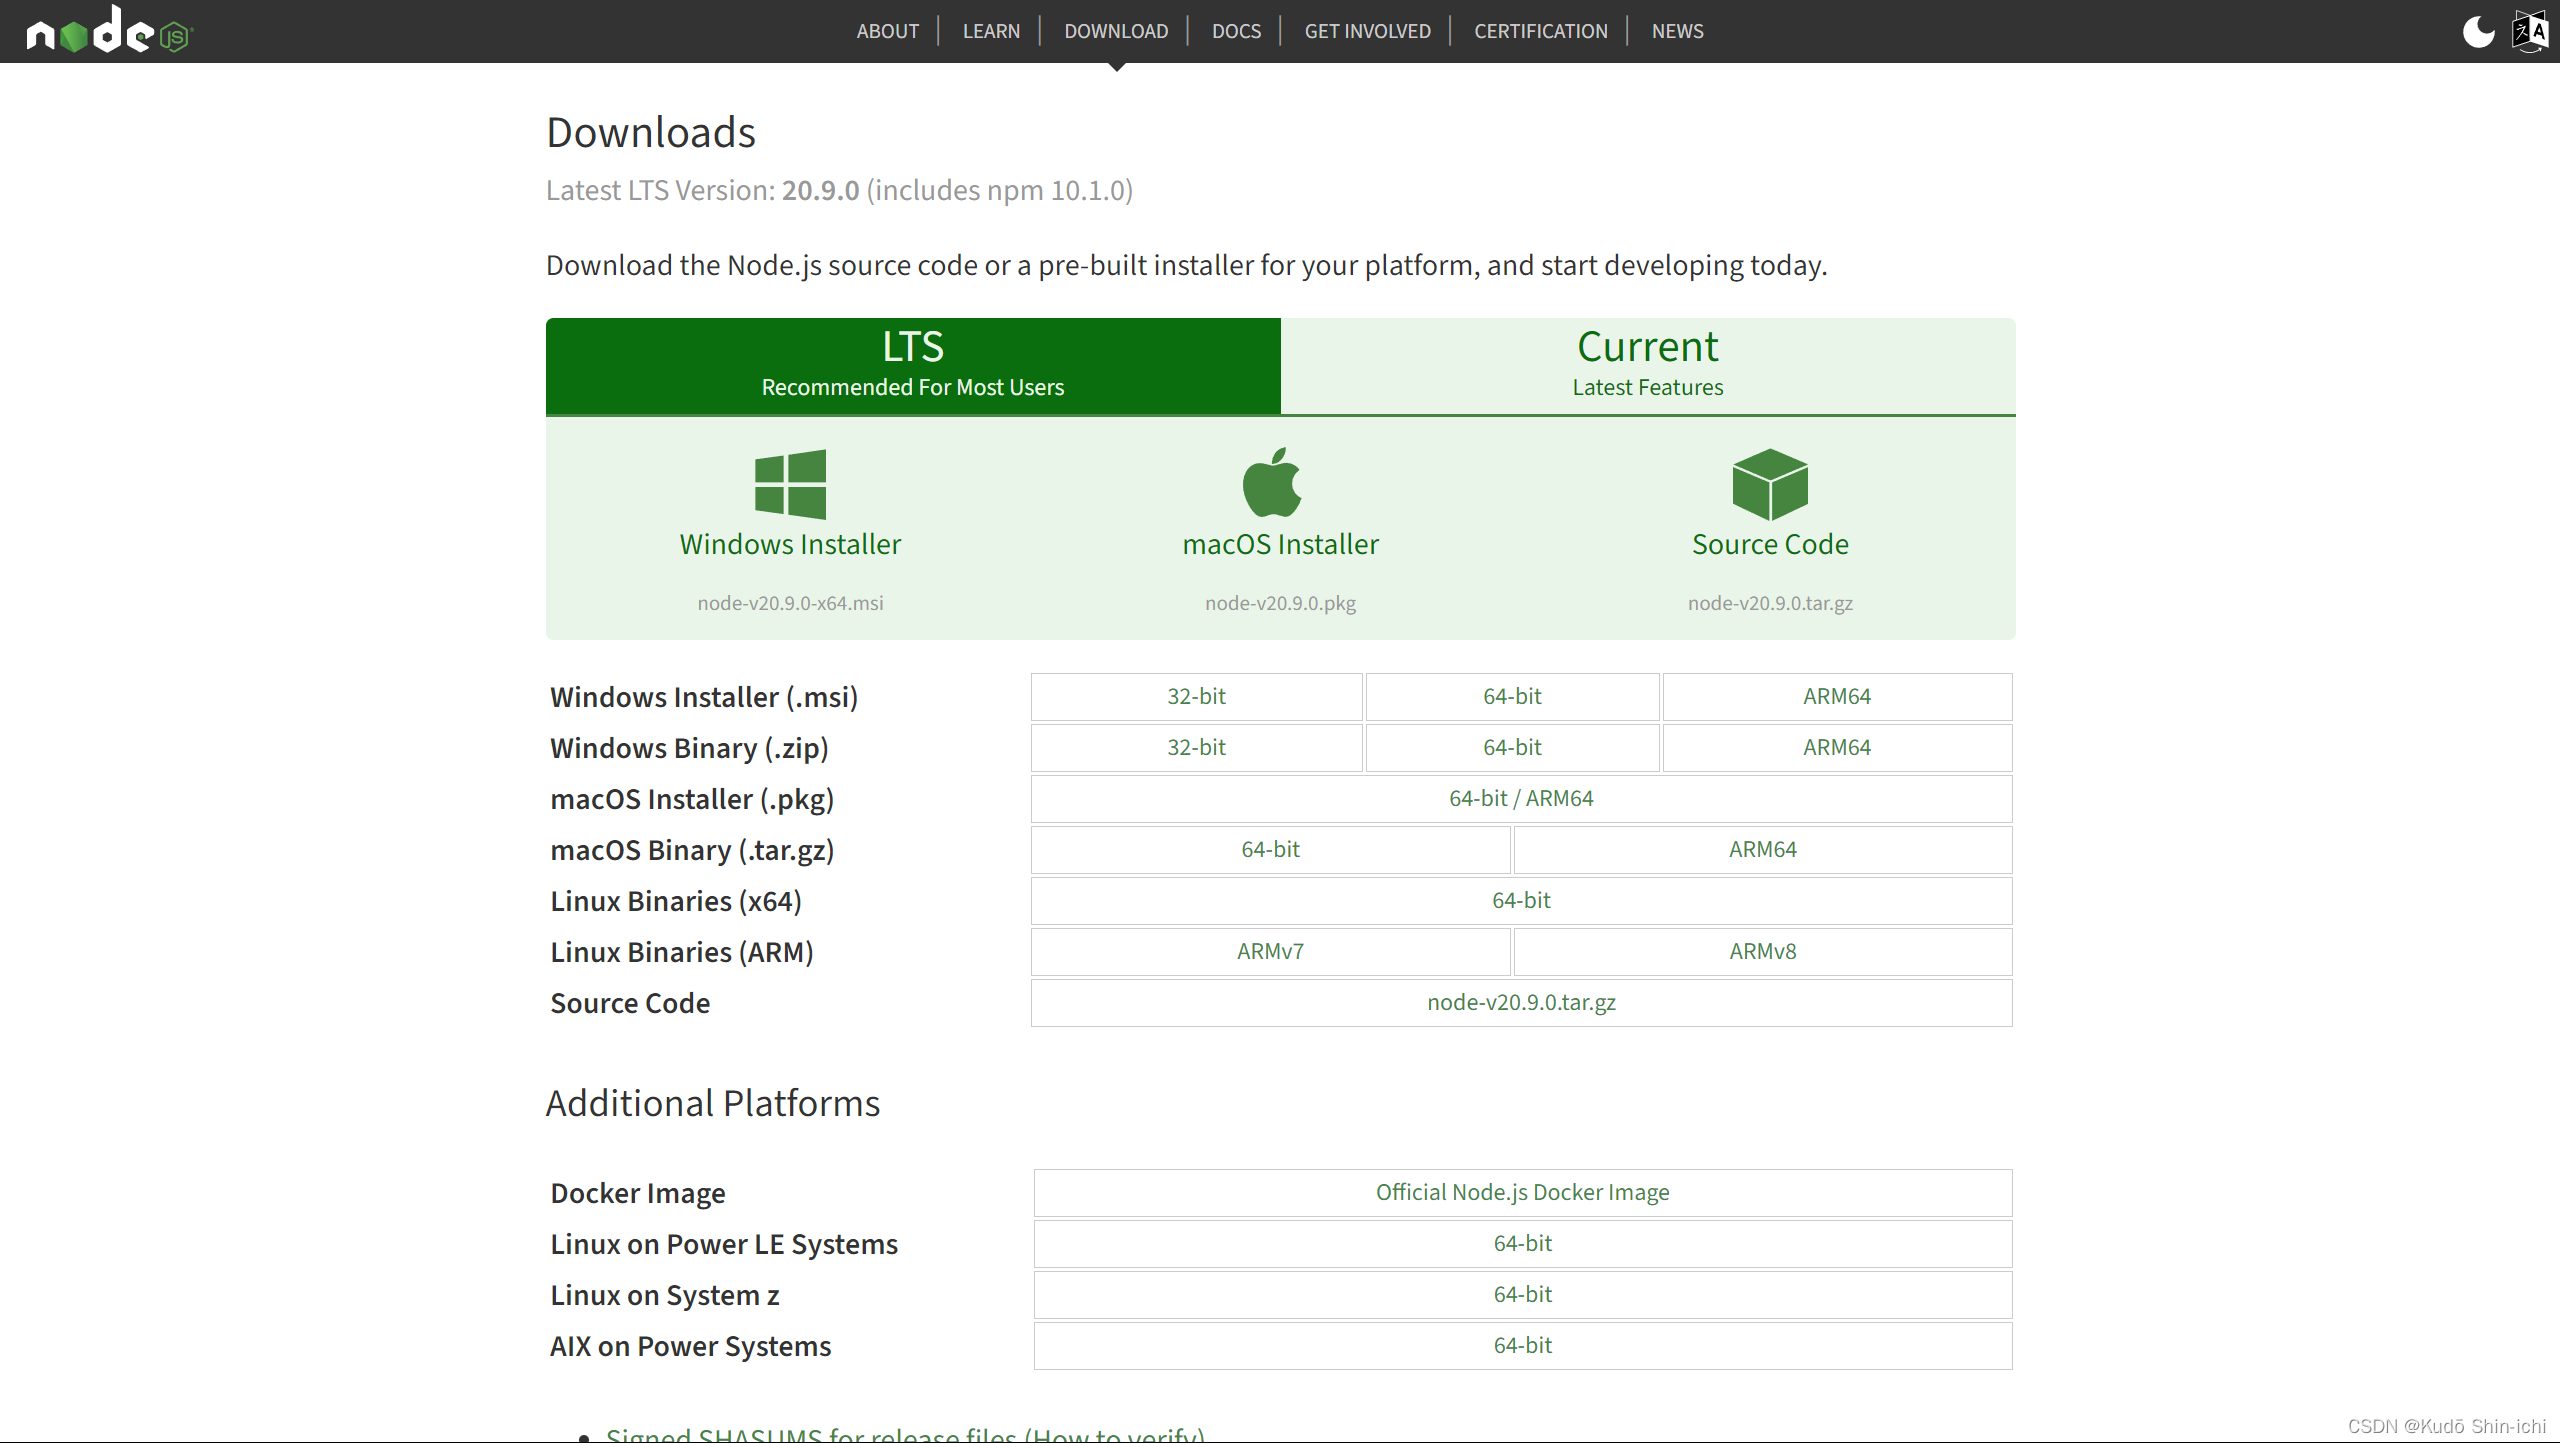Download ARM64 macOS Binary tar.gz
The height and width of the screenshot is (1443, 2561).
(1762, 849)
